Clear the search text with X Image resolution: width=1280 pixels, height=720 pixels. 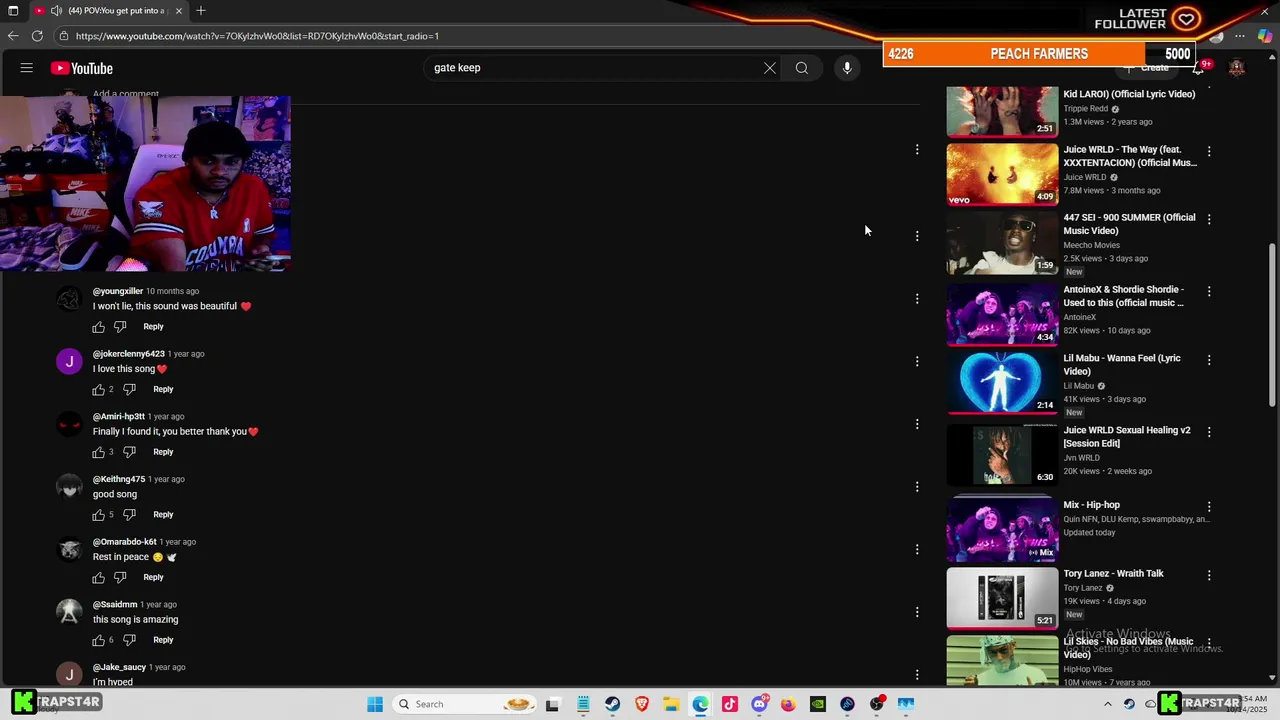click(770, 68)
